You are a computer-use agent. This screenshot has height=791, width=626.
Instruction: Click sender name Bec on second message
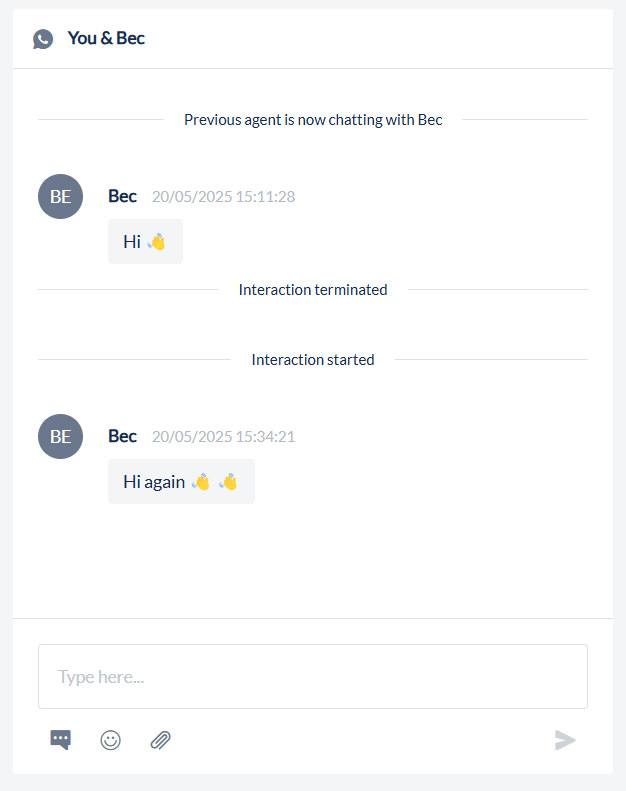point(122,436)
